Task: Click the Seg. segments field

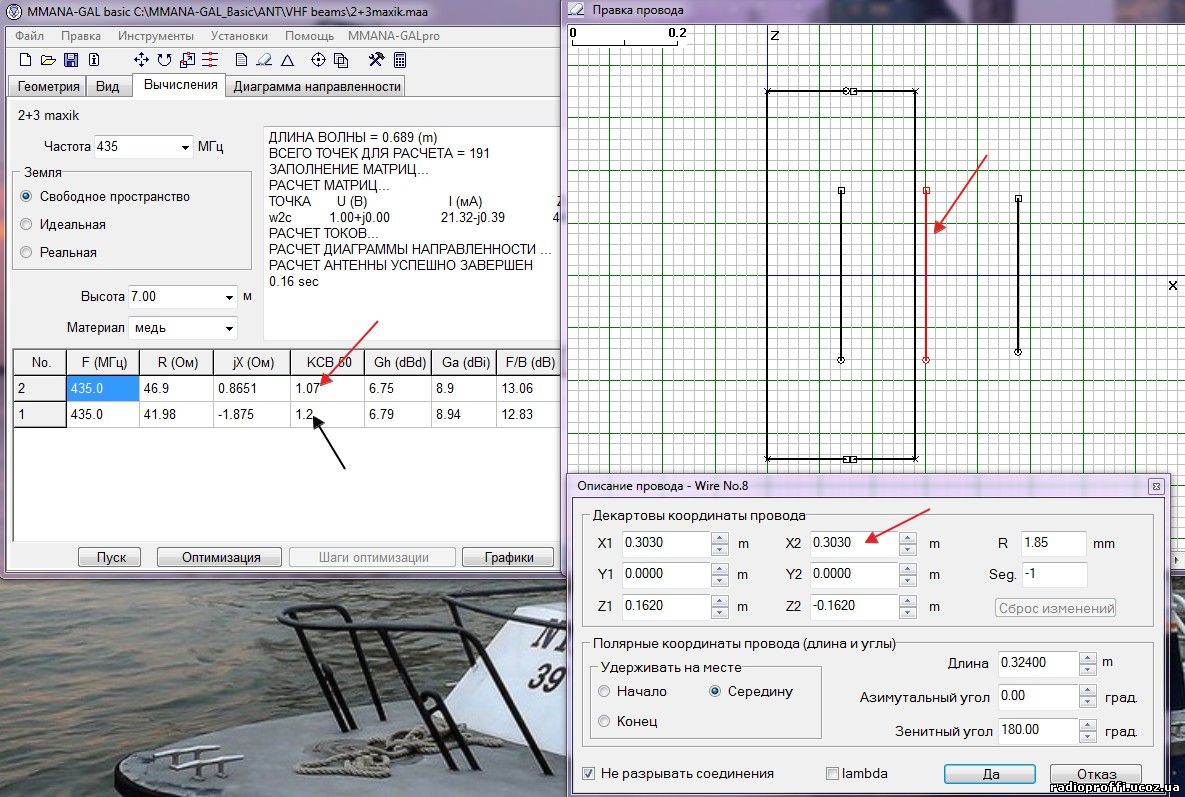Action: point(1054,574)
